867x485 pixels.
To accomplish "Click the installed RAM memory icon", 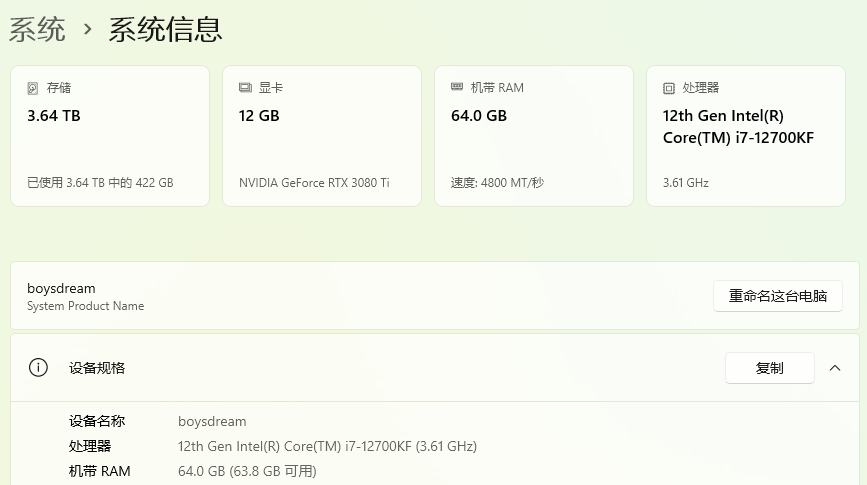I will click(x=457, y=87).
